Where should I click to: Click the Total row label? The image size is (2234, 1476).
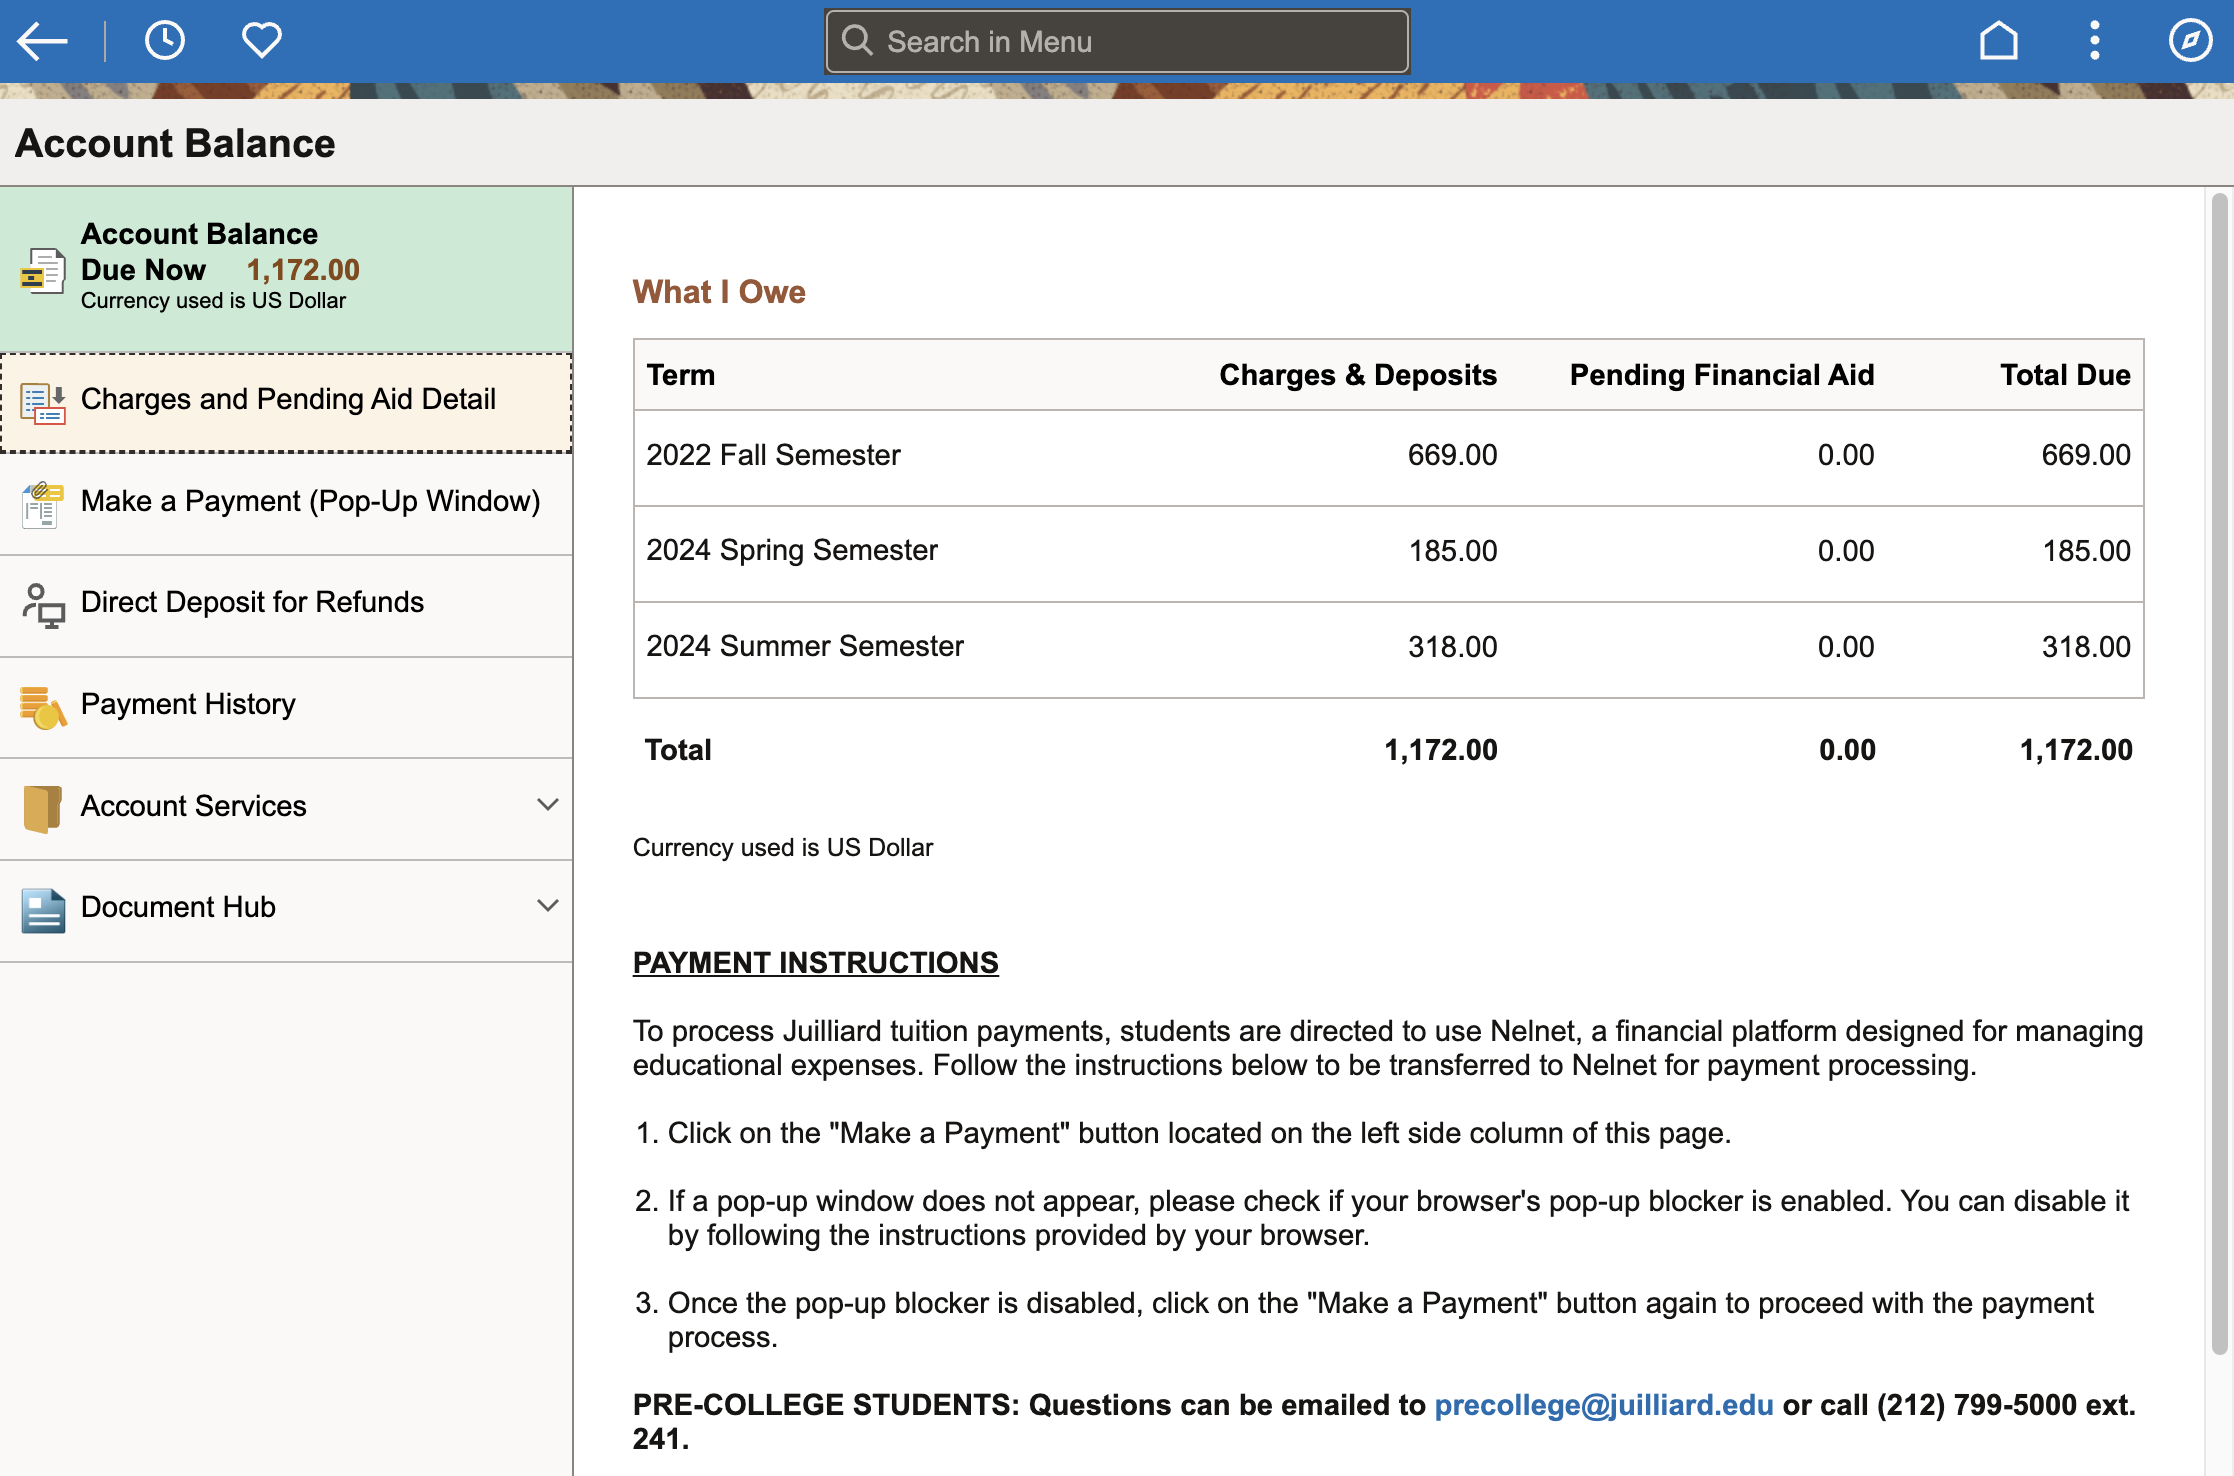pos(678,750)
